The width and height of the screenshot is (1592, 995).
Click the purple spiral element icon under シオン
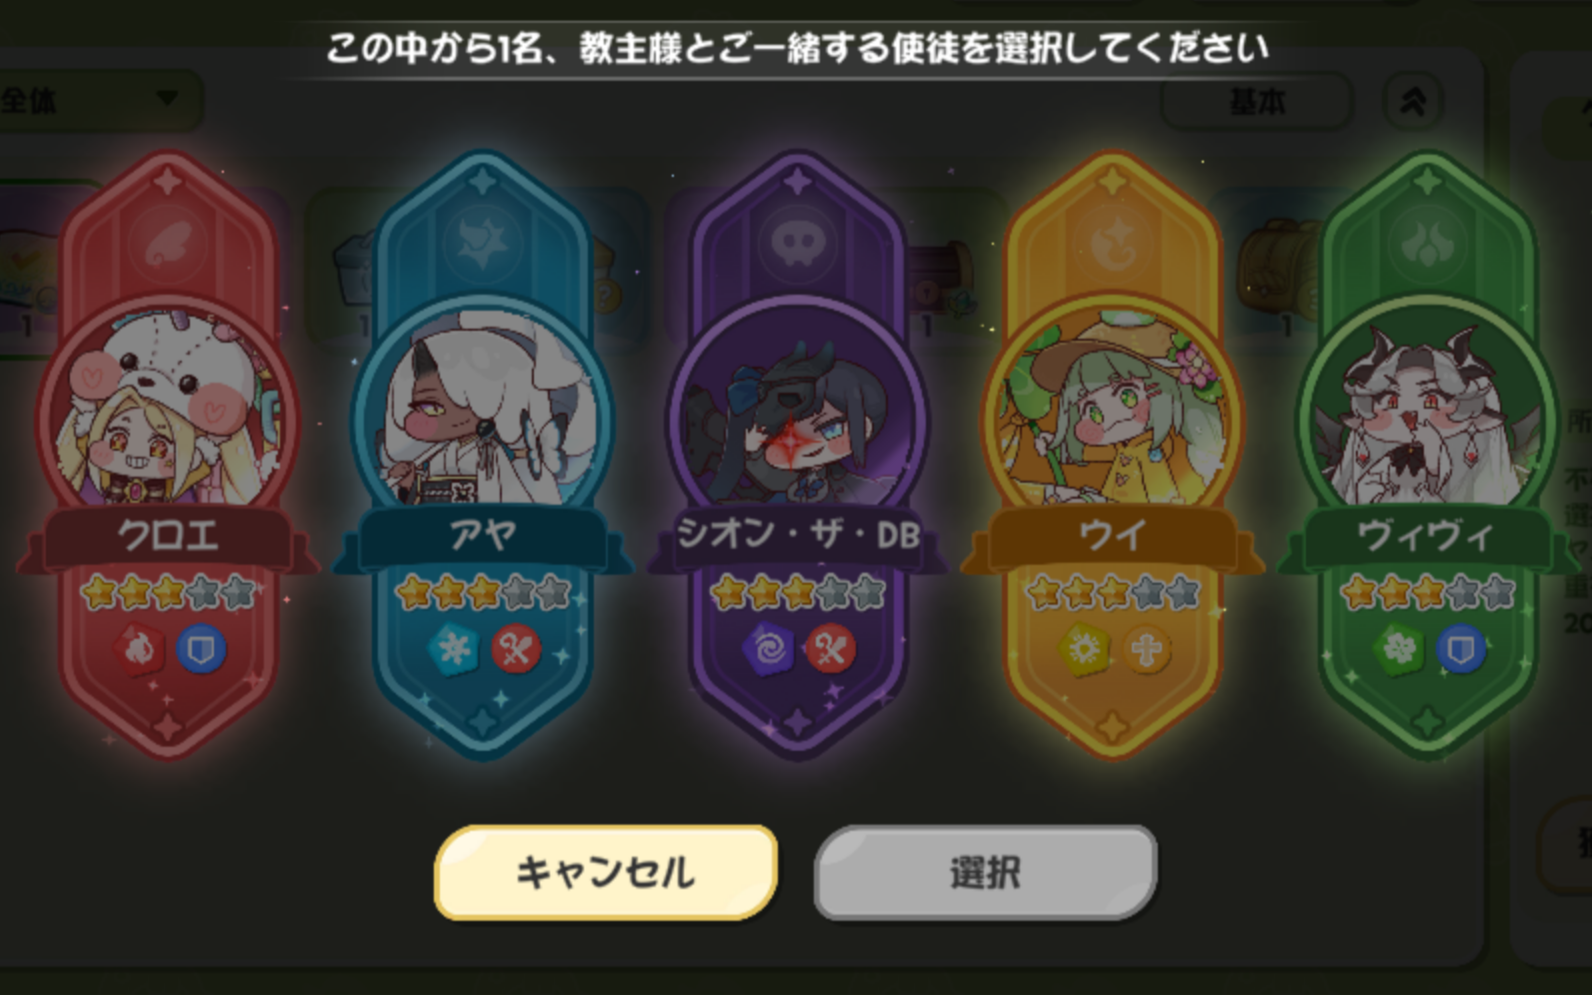click(769, 651)
